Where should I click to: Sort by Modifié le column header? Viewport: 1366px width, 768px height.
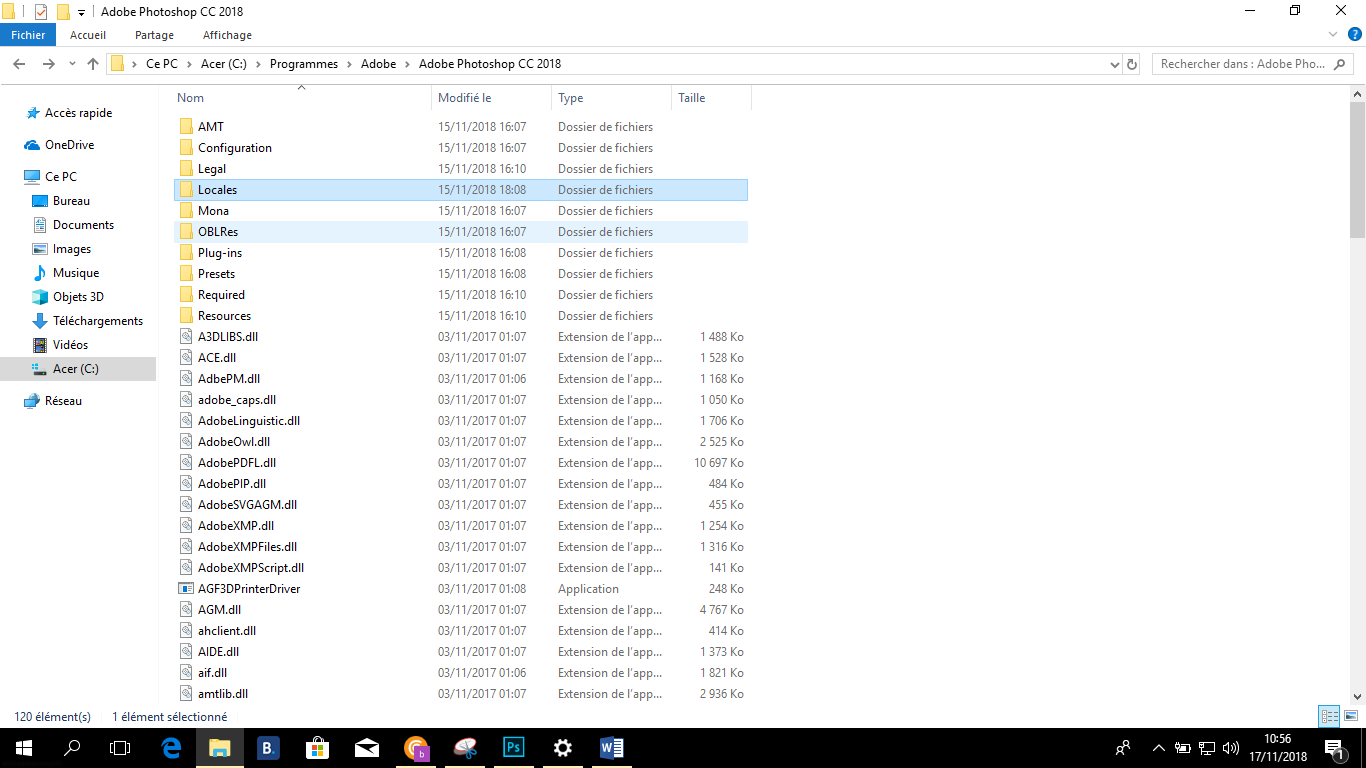pos(492,98)
